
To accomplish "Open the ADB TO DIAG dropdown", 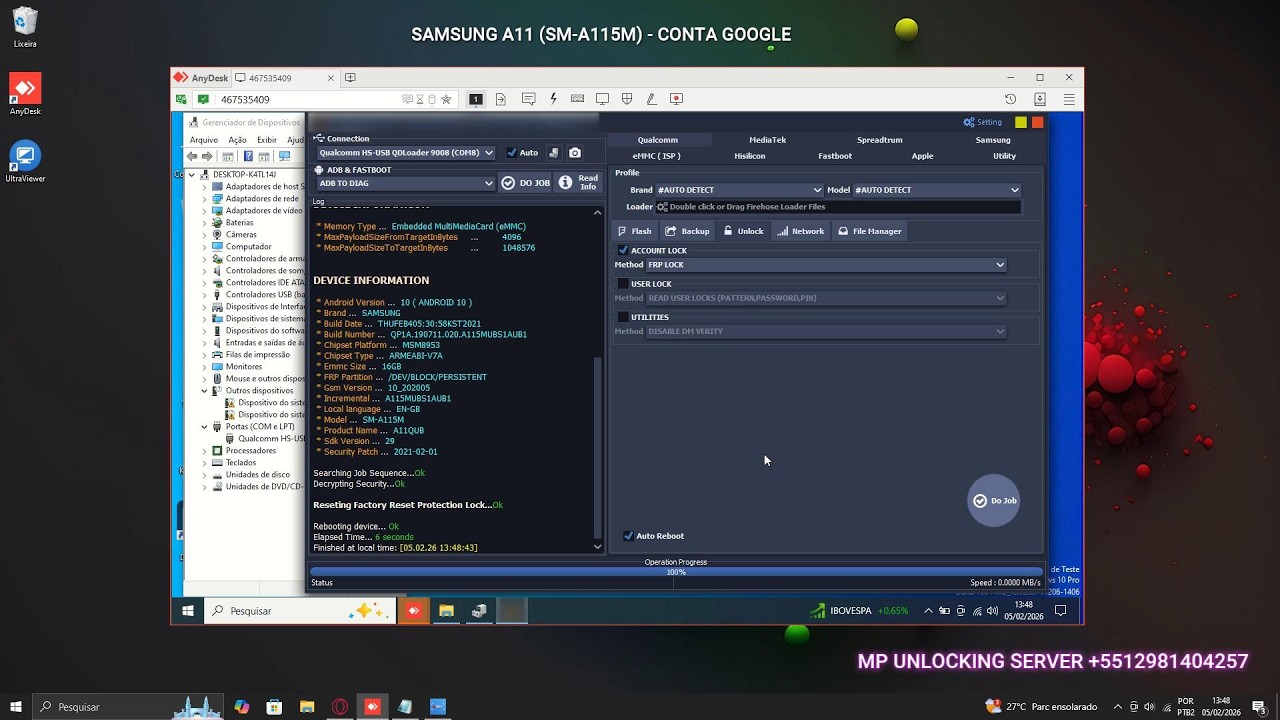I will tap(406, 183).
